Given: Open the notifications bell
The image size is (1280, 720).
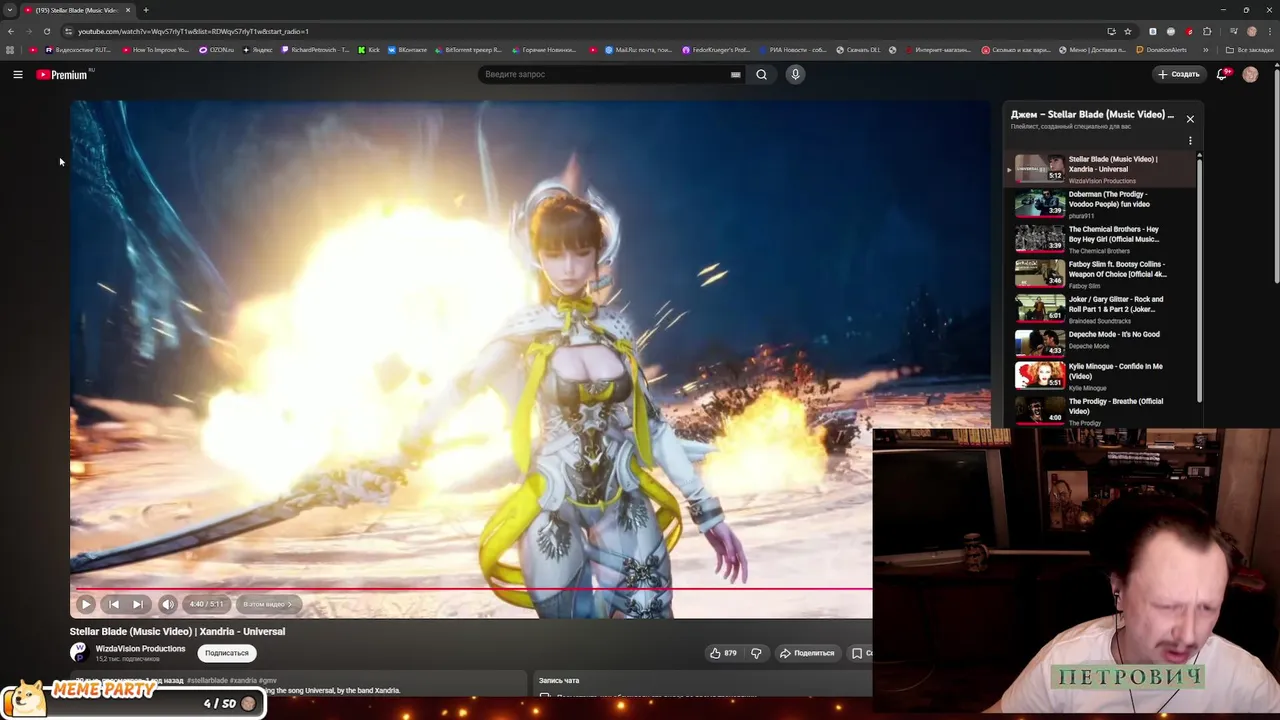Looking at the screenshot, I should click(1221, 74).
